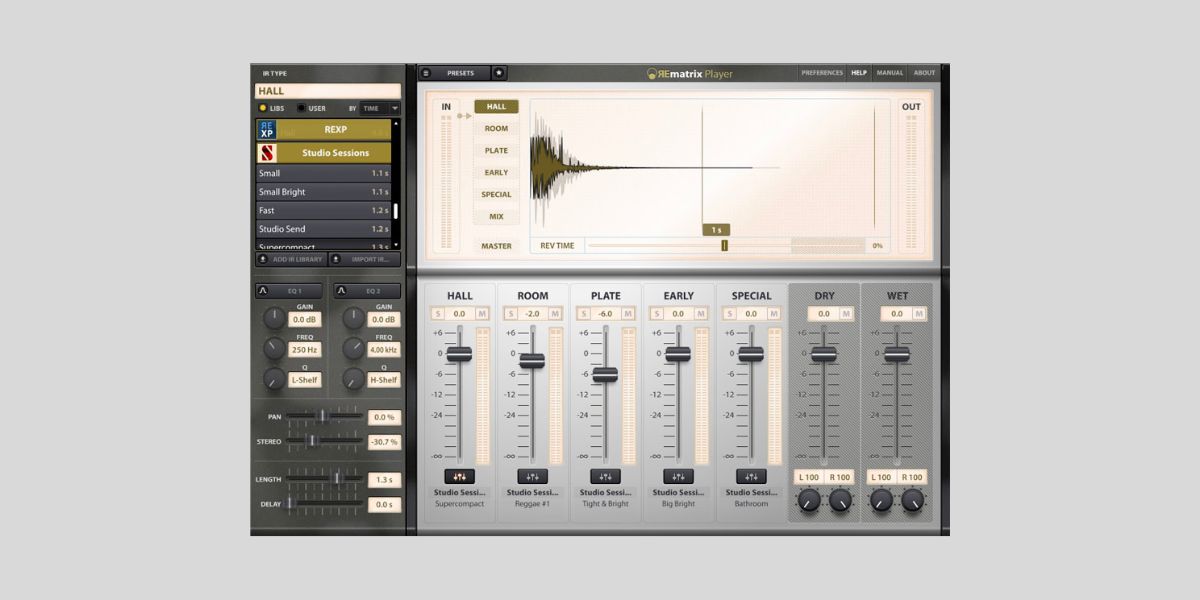
Task: Open the Early channel EQ settings icon
Action: [678, 477]
